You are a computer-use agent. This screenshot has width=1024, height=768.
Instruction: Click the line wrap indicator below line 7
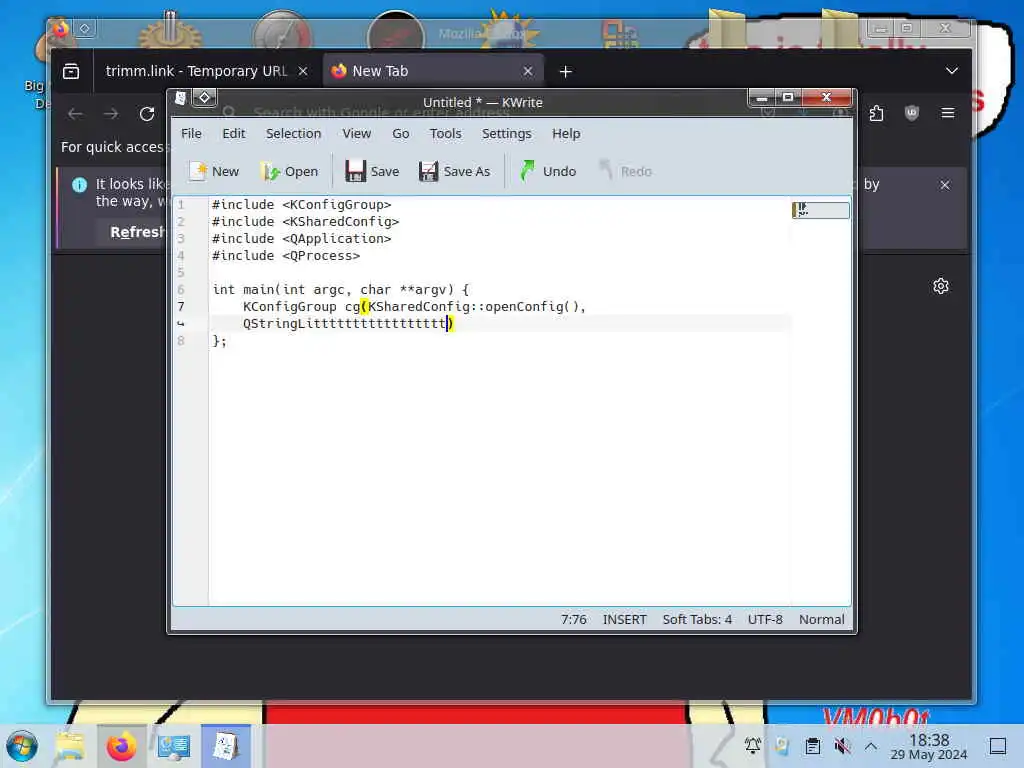(x=181, y=323)
